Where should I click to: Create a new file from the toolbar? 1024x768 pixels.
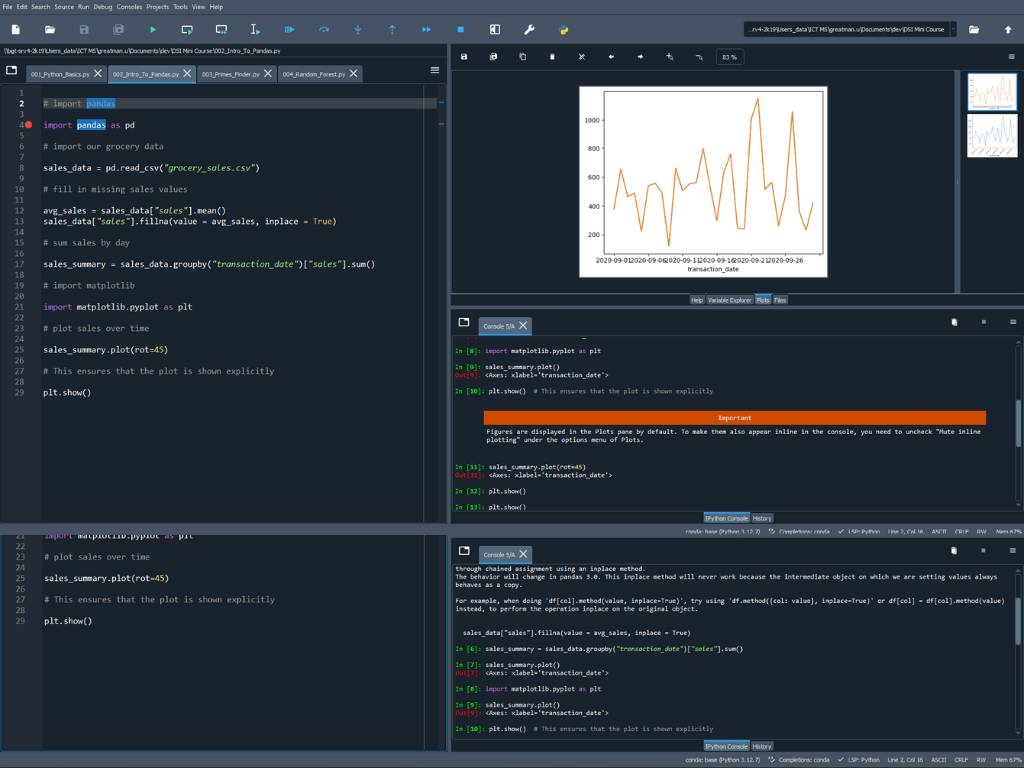[16, 29]
